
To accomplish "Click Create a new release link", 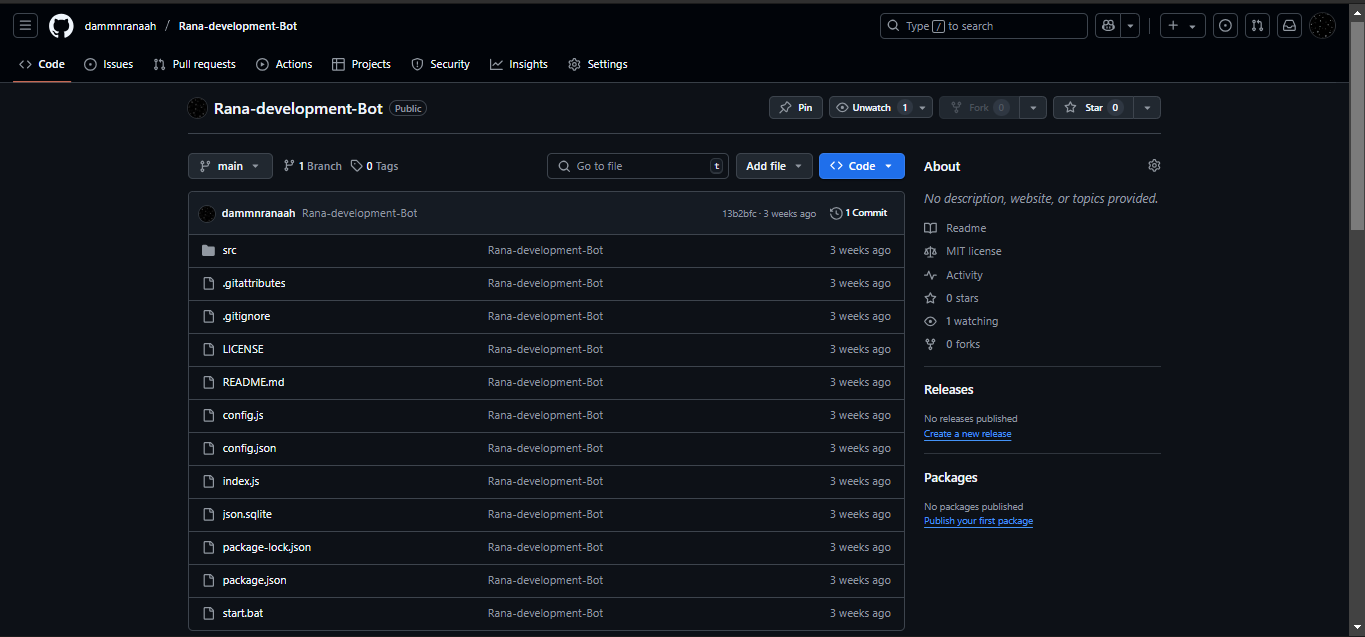I will pos(967,434).
